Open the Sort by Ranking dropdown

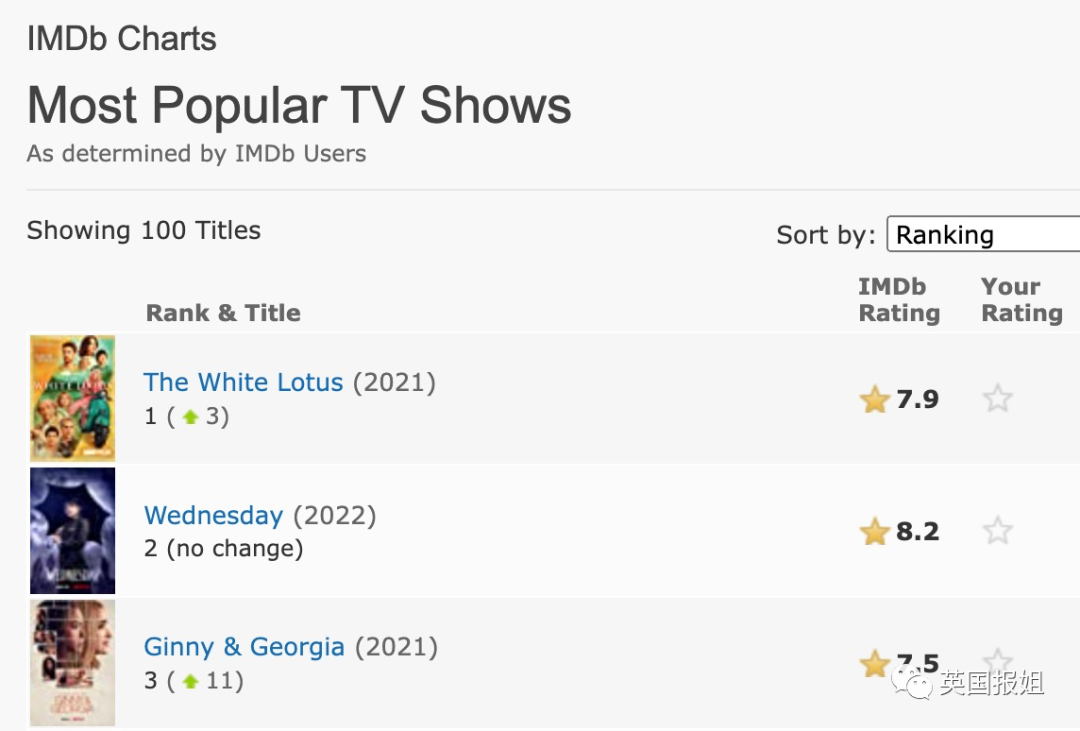984,234
